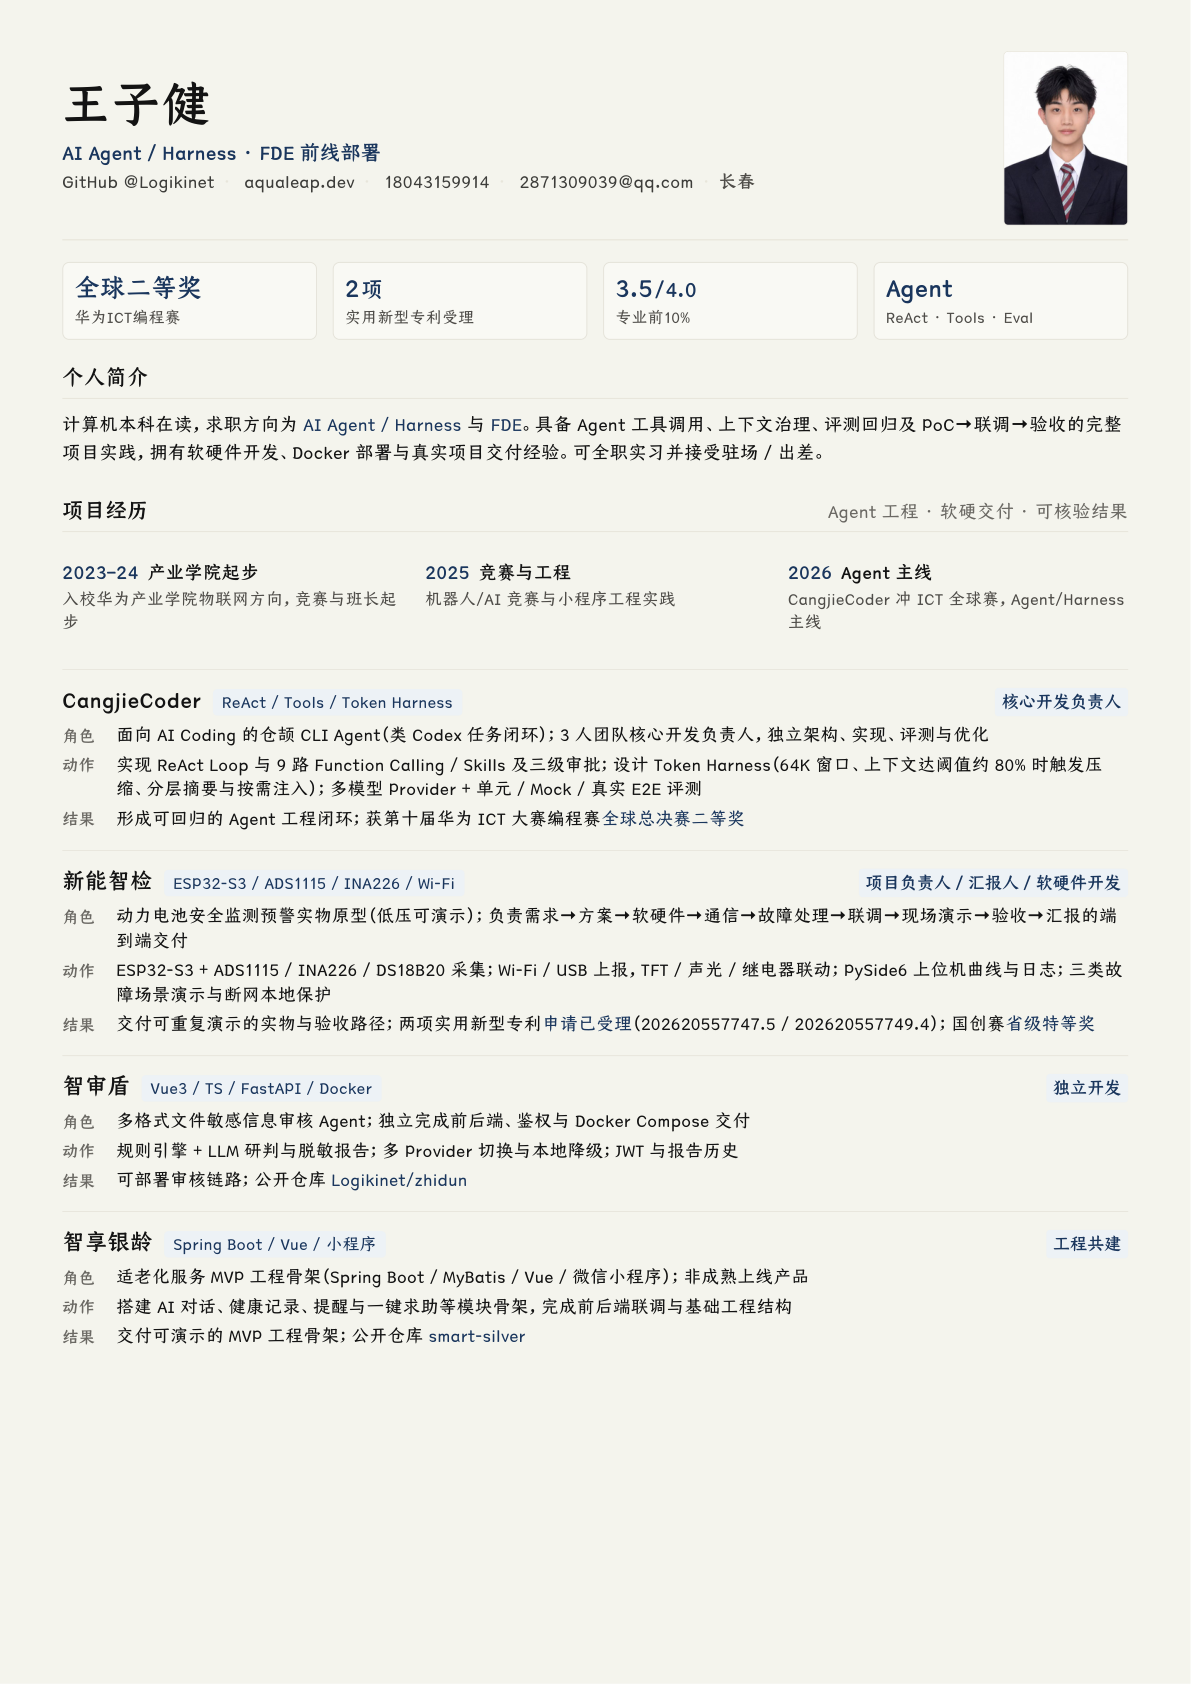Click the 独立开发 badge
This screenshot has width=1191, height=1684.
tap(1087, 1088)
